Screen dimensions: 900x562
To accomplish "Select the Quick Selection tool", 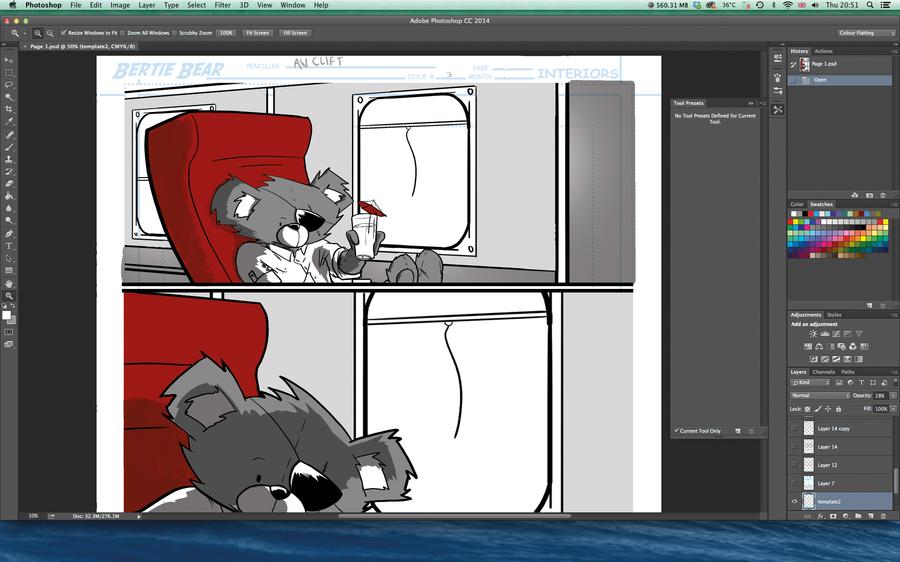I will click(9, 97).
